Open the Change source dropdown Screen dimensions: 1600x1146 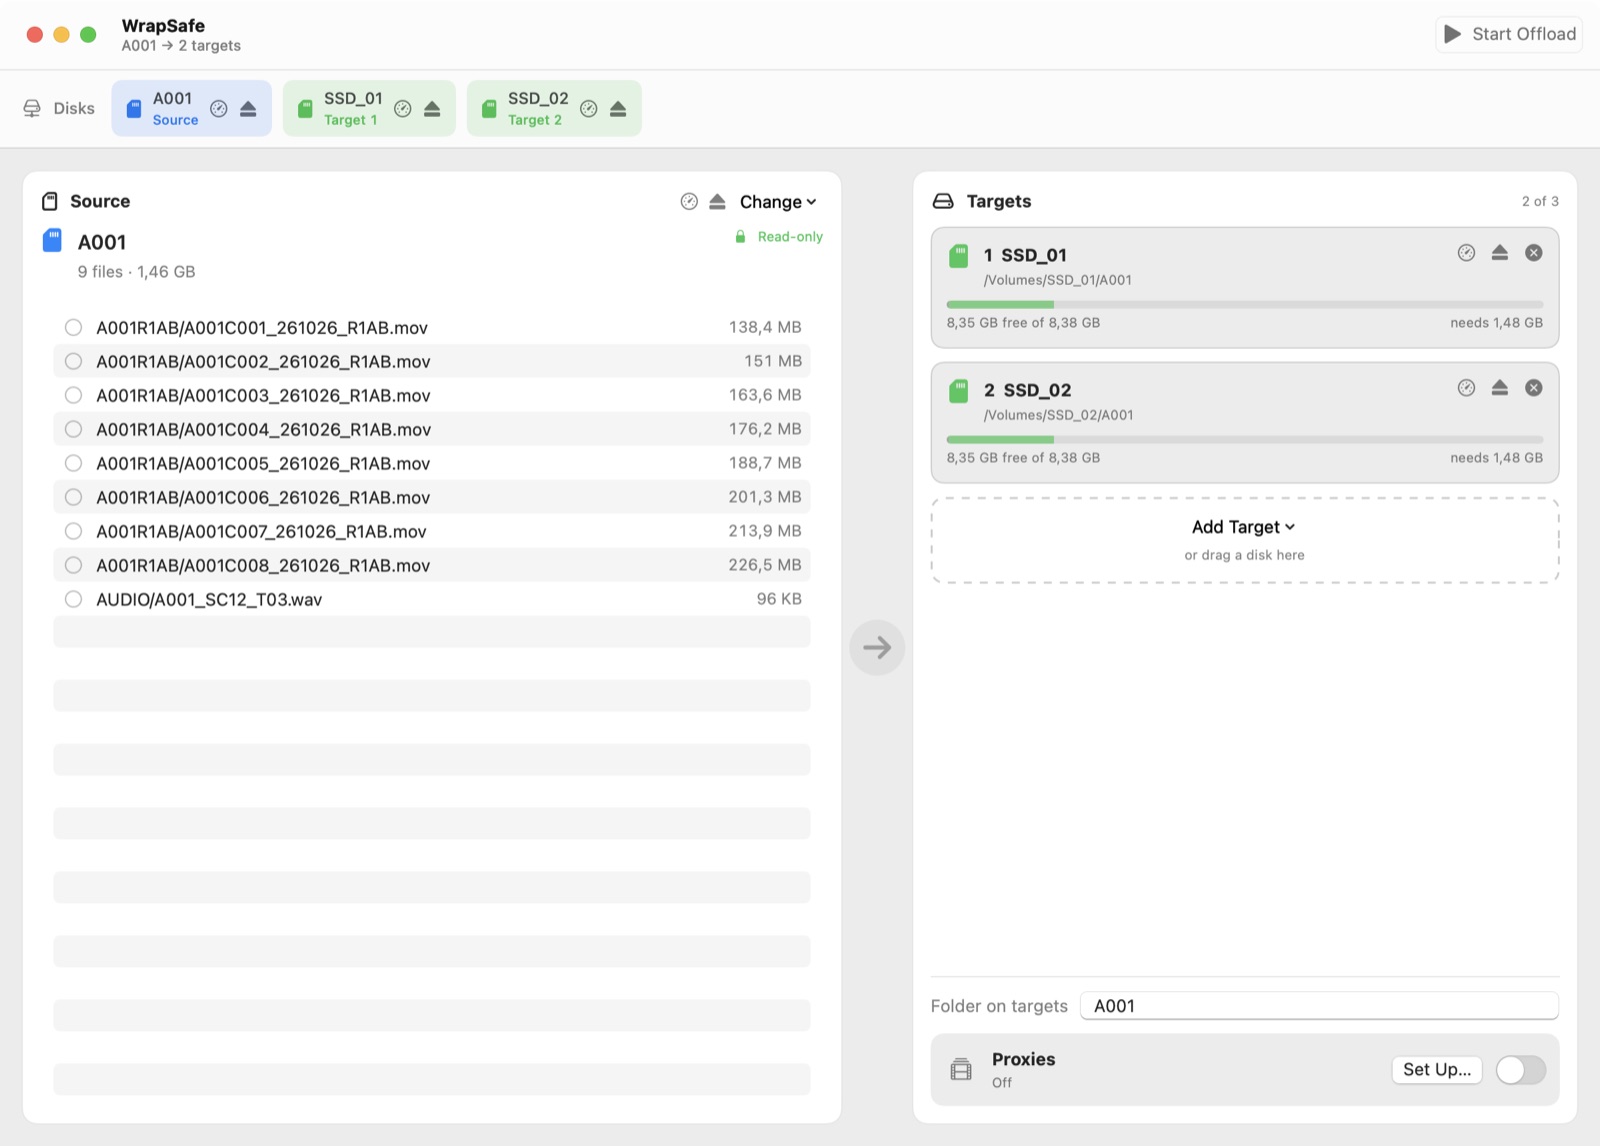click(x=778, y=202)
